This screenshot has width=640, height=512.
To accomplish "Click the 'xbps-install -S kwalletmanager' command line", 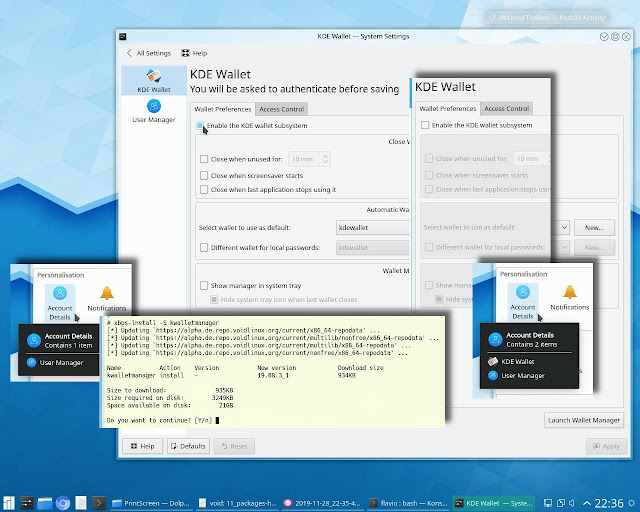I will 163,323.
